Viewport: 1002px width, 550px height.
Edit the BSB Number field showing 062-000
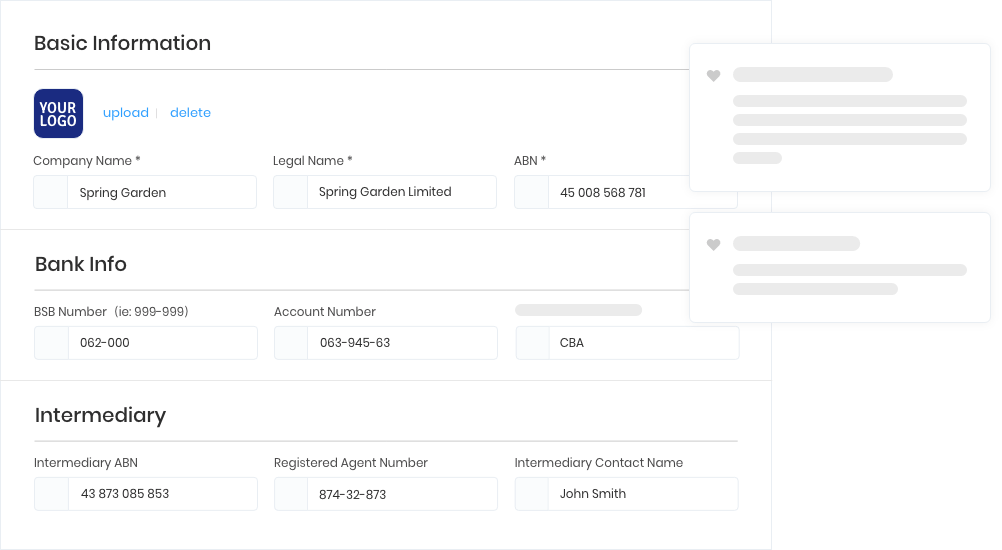click(146, 343)
